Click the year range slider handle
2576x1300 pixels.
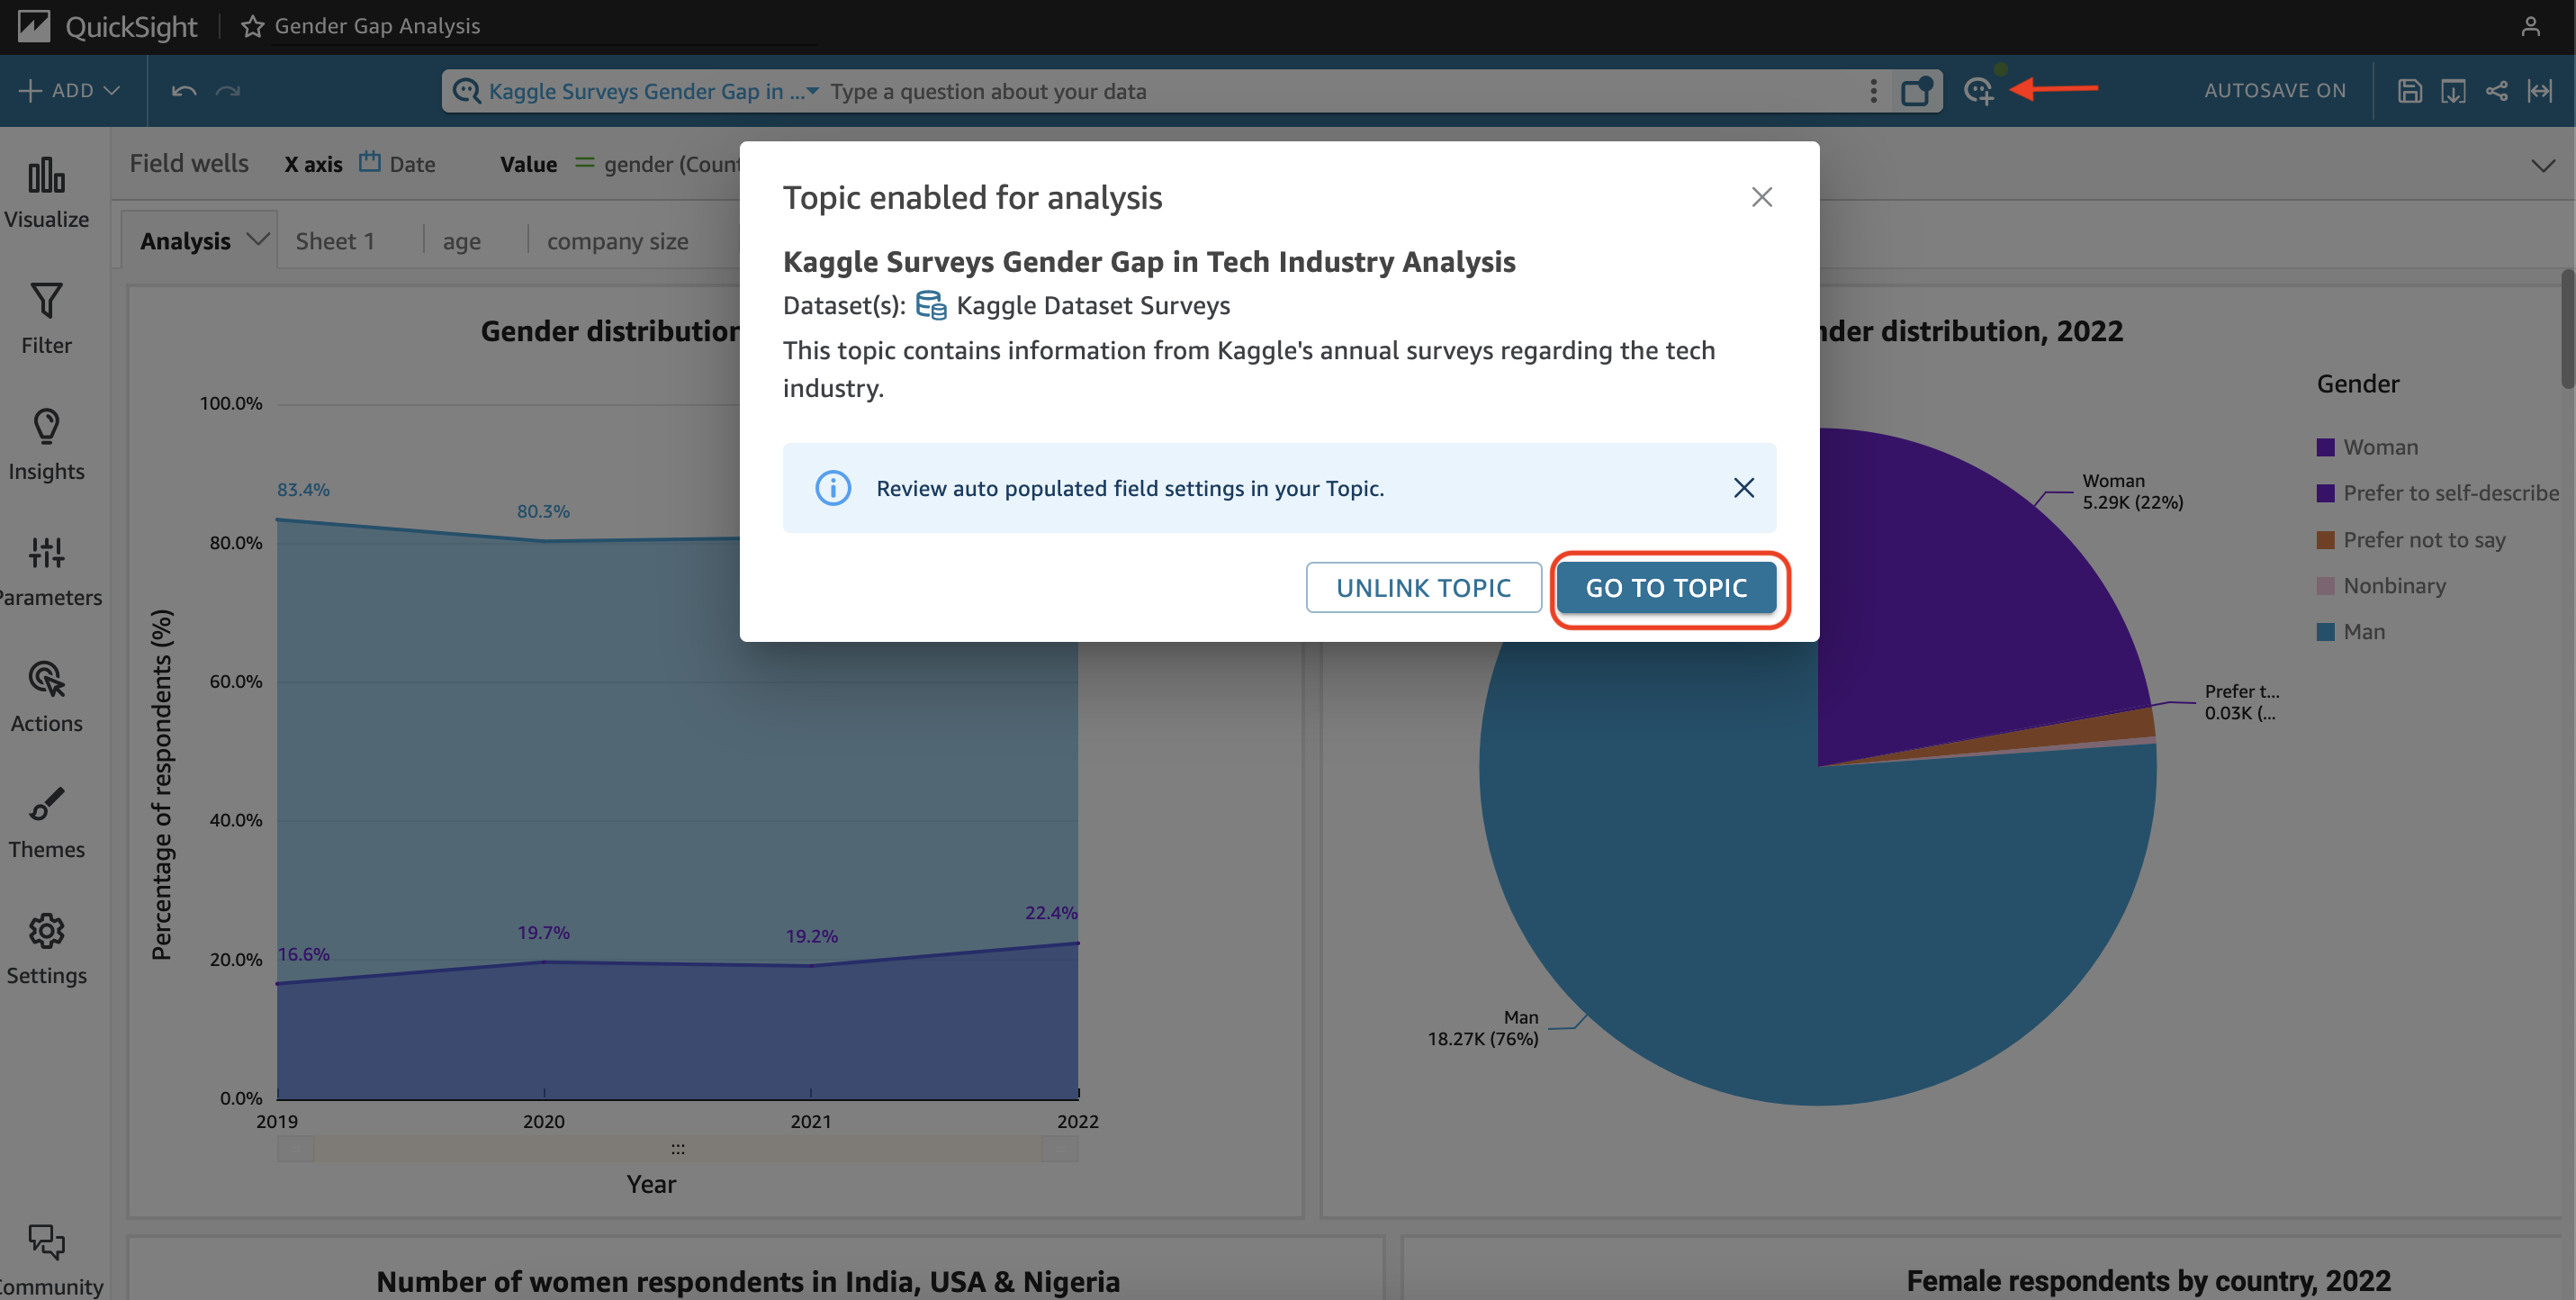tap(678, 1149)
